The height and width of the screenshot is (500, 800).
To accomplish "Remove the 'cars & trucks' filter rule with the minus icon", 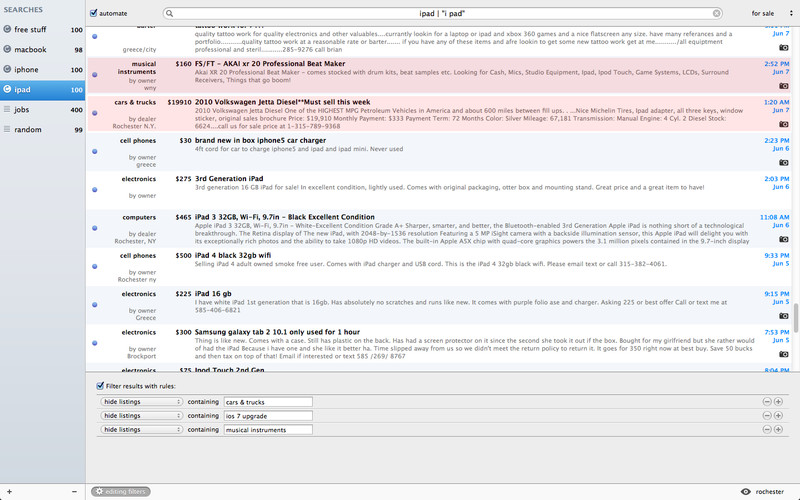I will (x=767, y=402).
